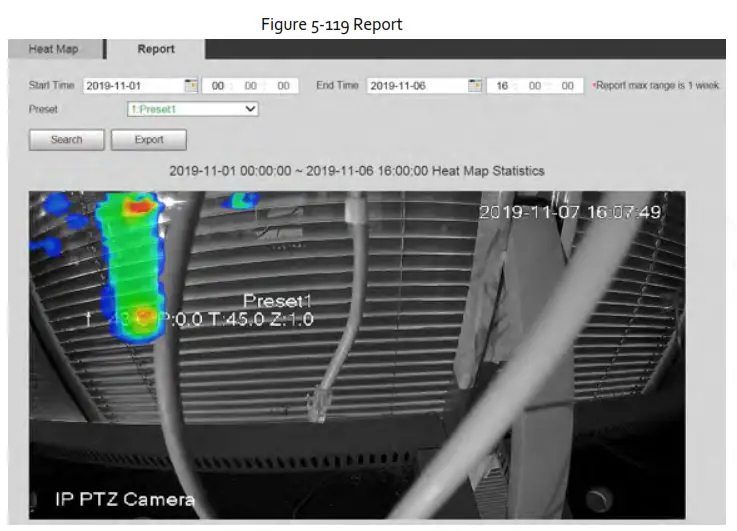Click the 'Start Time' label
The height and width of the screenshot is (531, 737).
(52, 86)
